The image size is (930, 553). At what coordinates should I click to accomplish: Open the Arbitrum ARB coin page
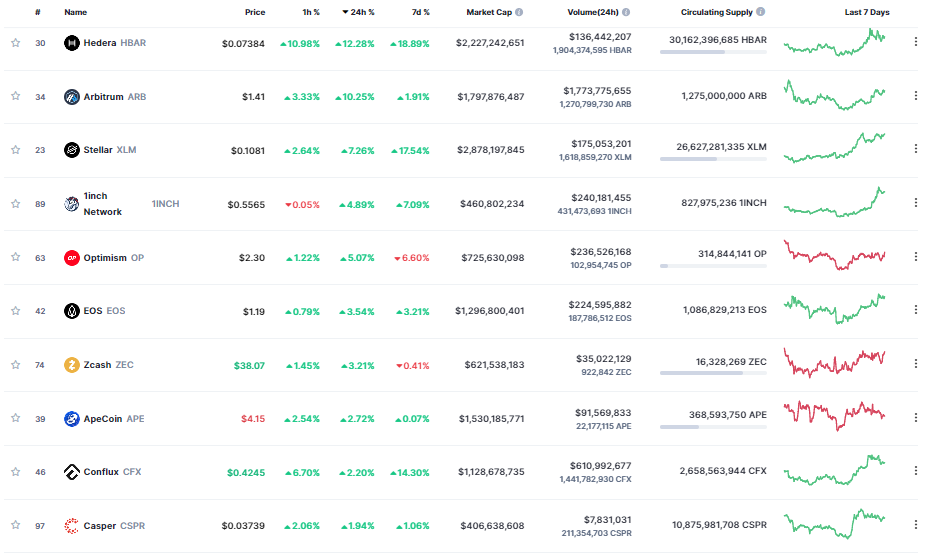pyautogui.click(x=114, y=97)
